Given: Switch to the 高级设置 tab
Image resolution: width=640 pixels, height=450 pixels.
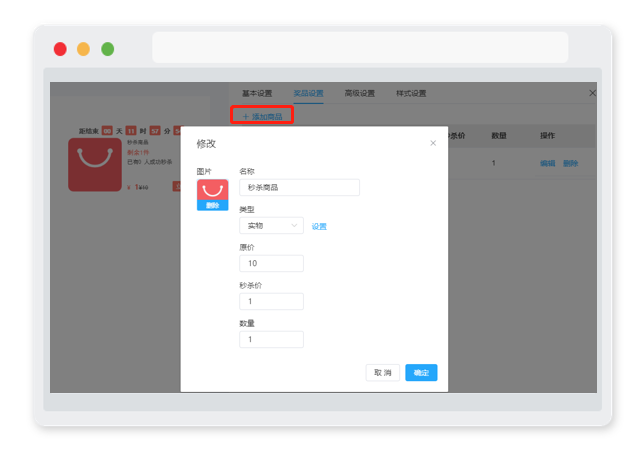Looking at the screenshot, I should point(360,94).
